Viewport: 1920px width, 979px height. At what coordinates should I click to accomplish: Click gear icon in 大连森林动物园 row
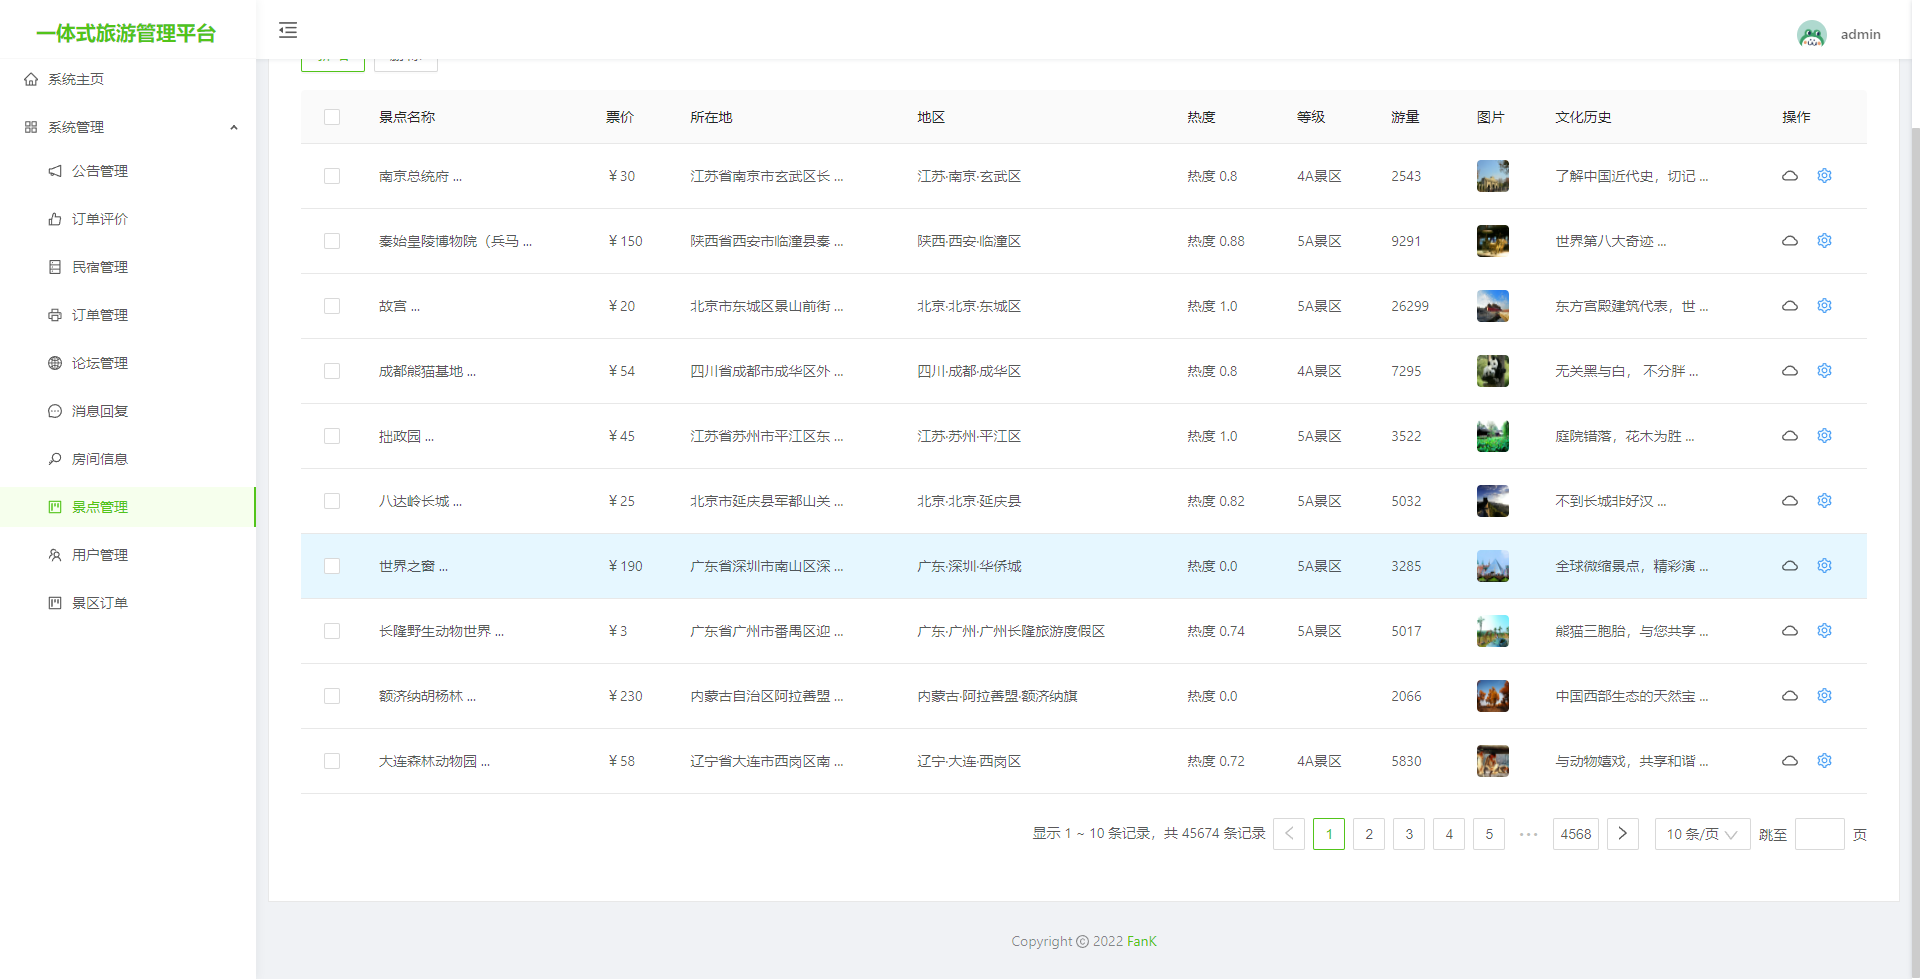[1824, 761]
